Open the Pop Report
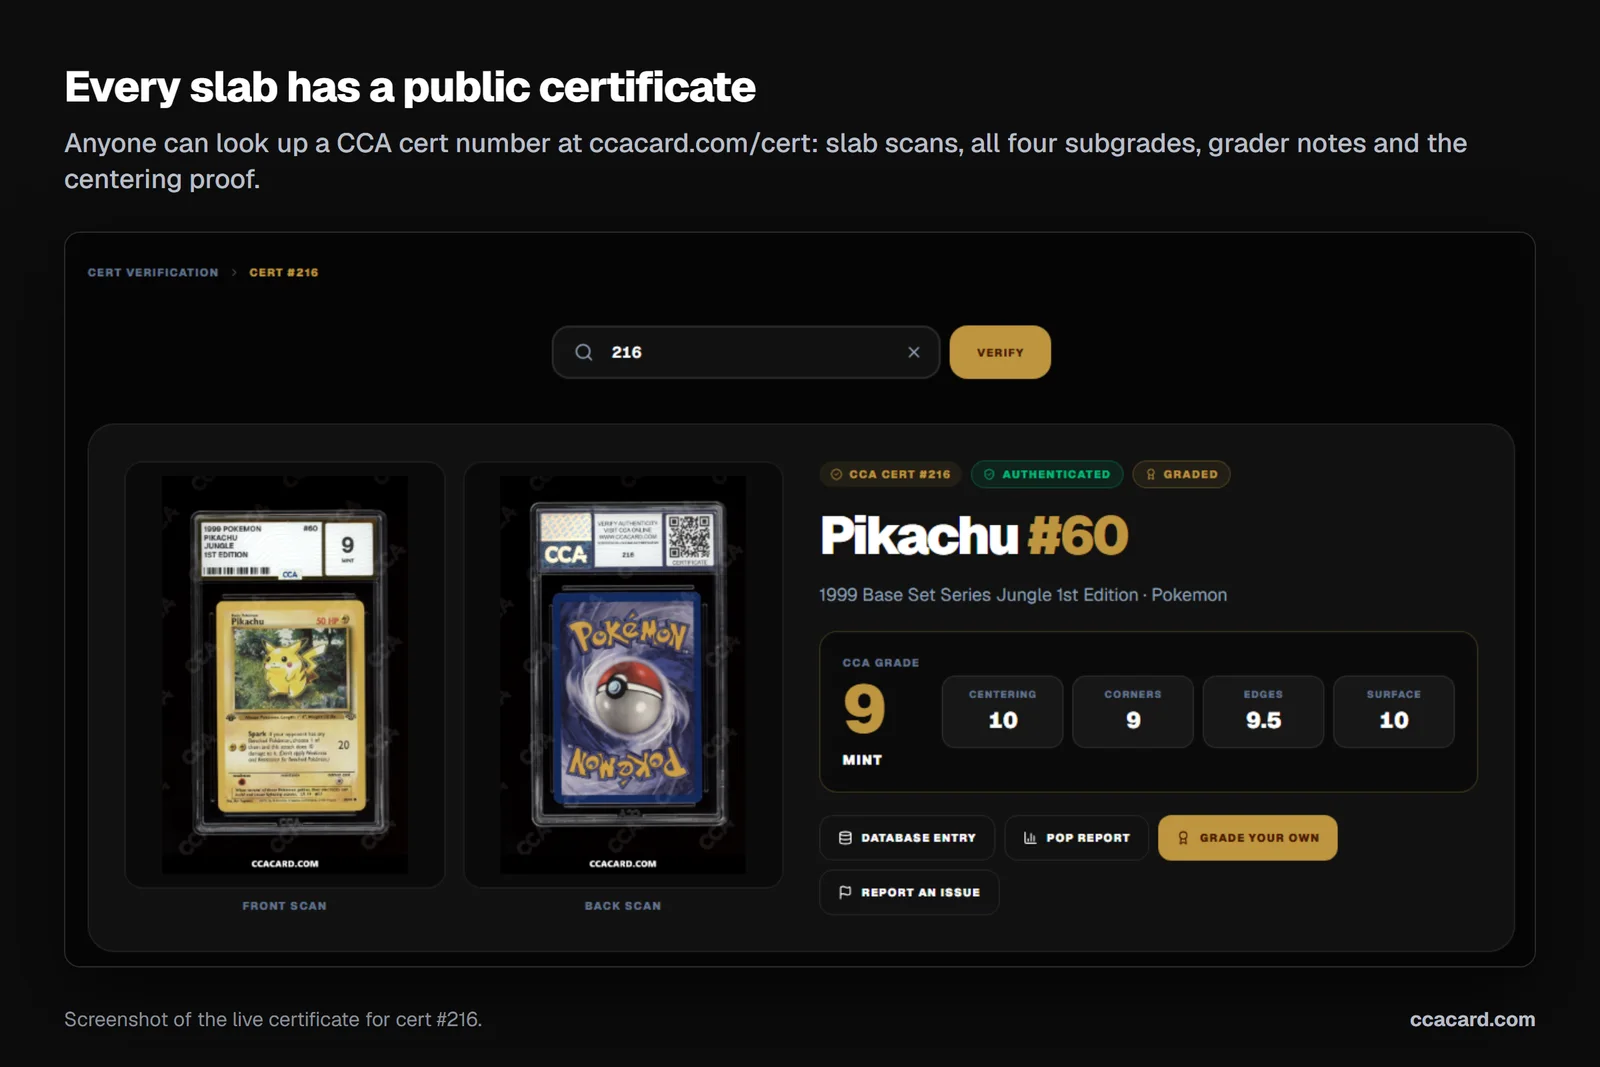 (1076, 838)
